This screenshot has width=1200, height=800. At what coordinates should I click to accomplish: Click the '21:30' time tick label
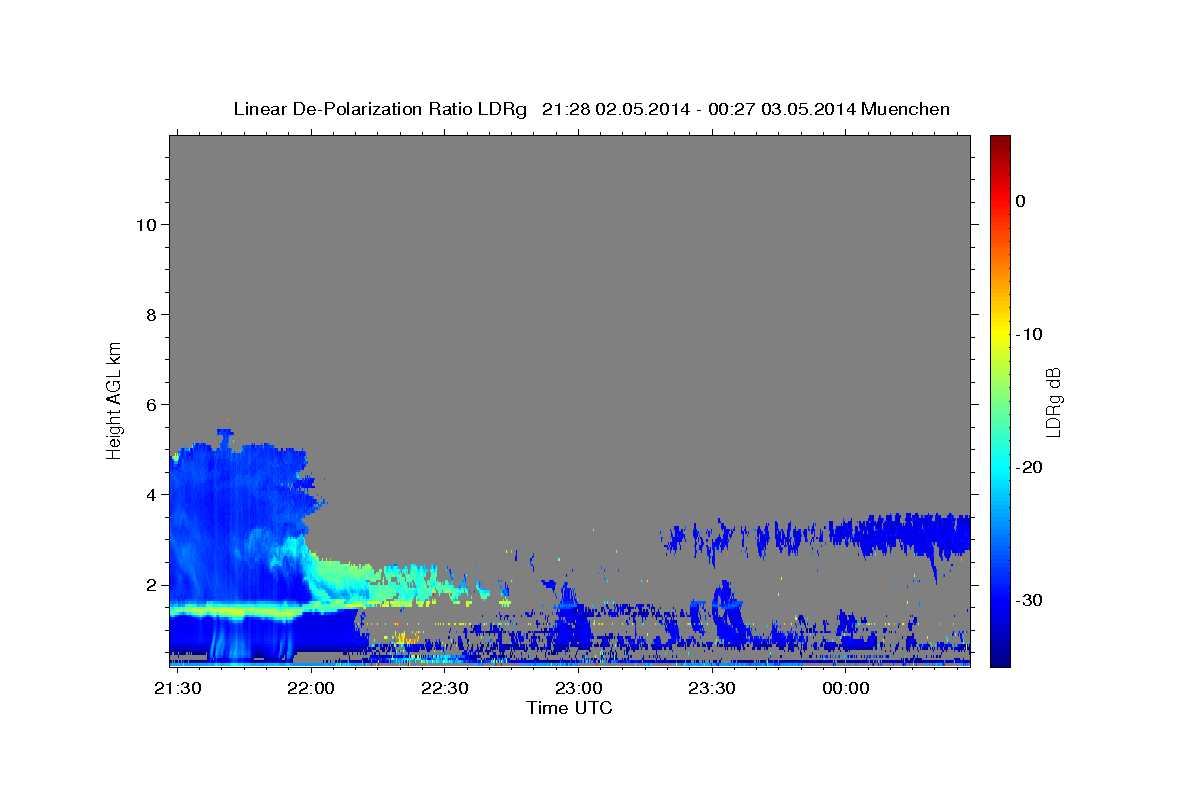(x=177, y=689)
